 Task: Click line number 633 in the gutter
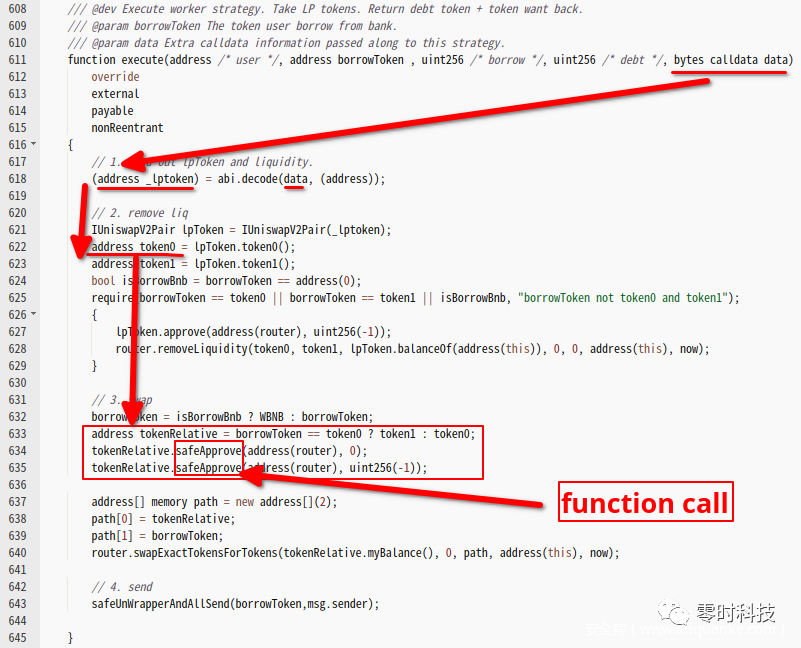(x=17, y=434)
